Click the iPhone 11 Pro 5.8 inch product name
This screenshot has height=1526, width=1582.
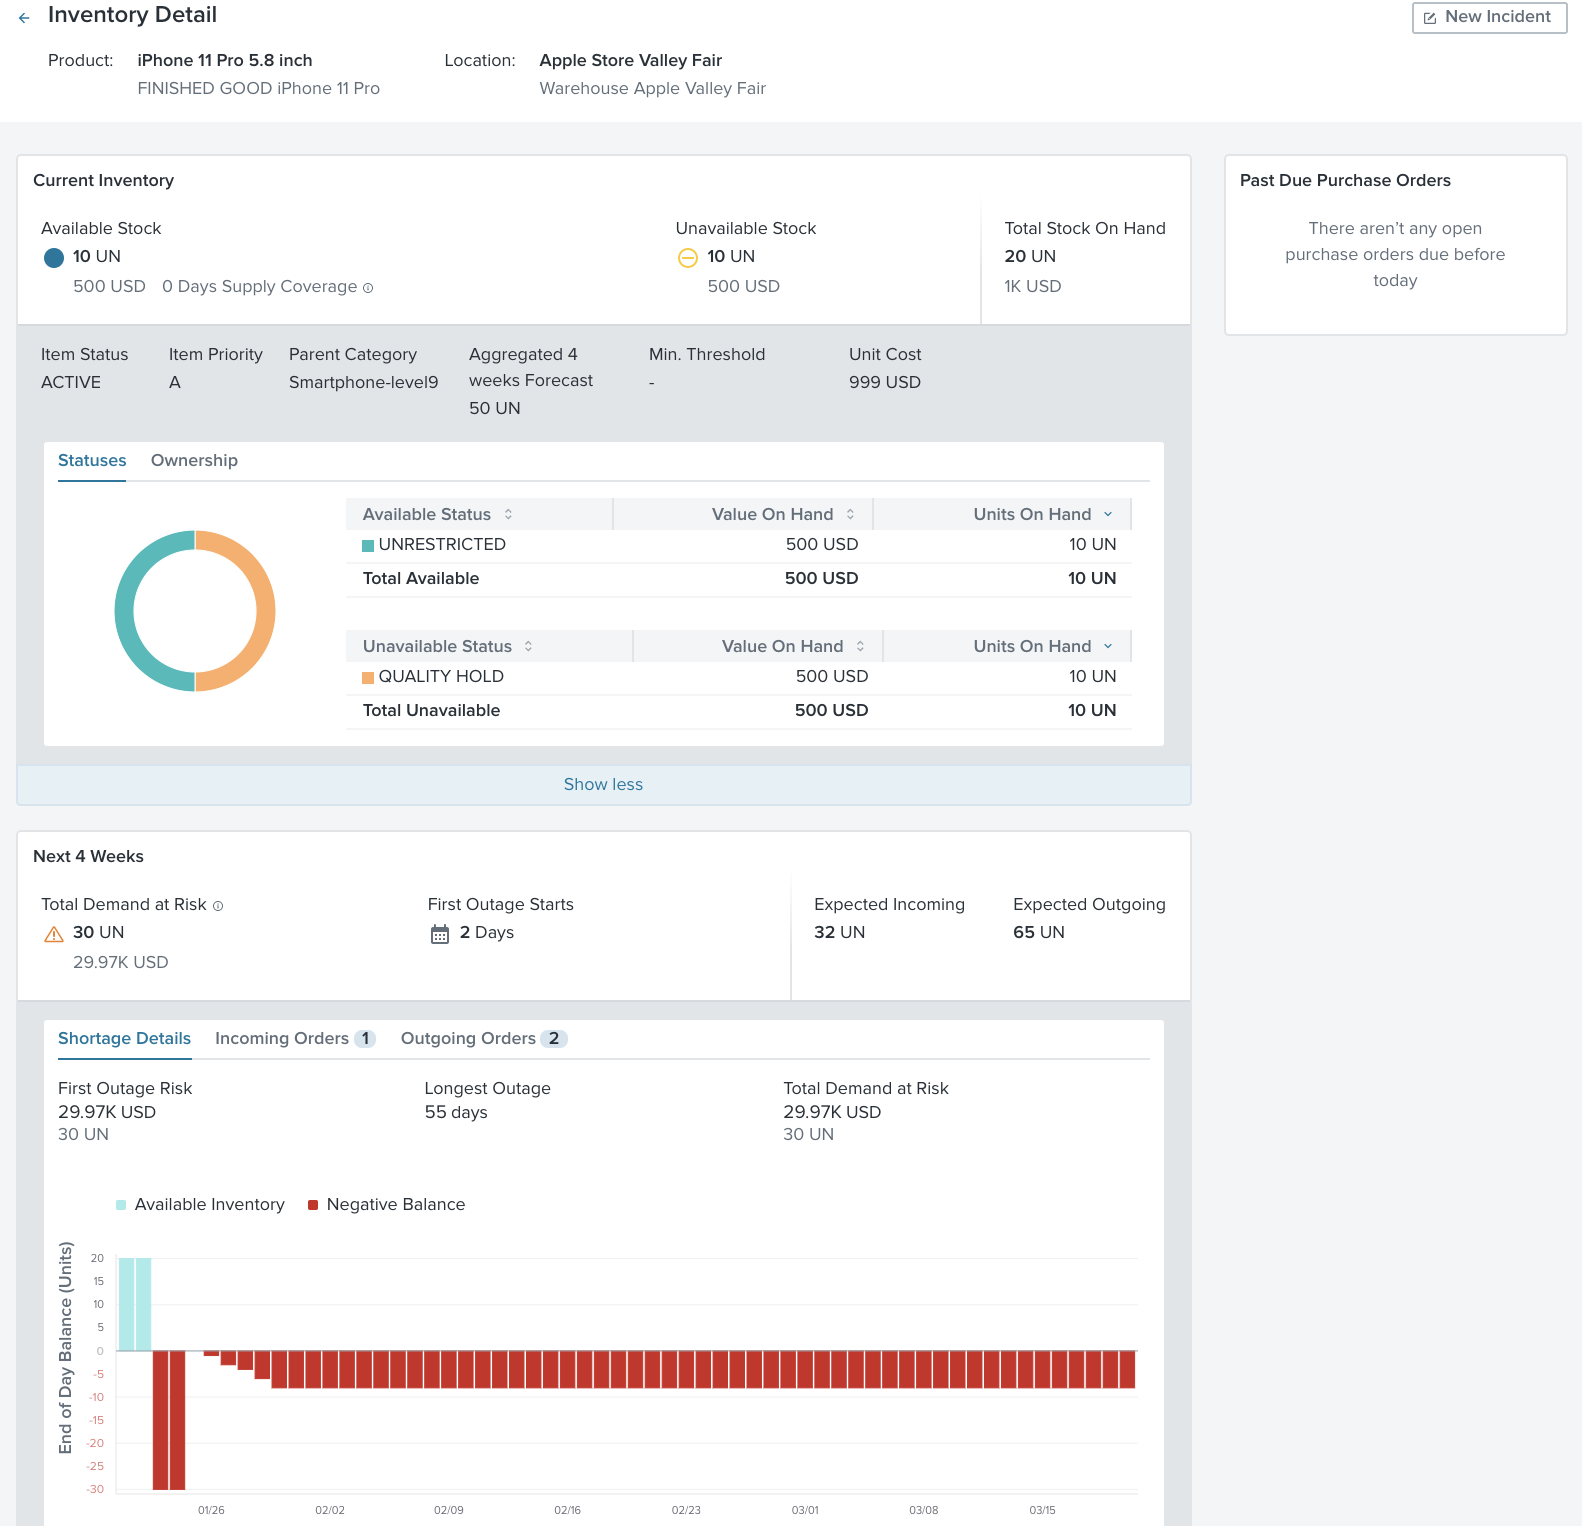click(225, 60)
